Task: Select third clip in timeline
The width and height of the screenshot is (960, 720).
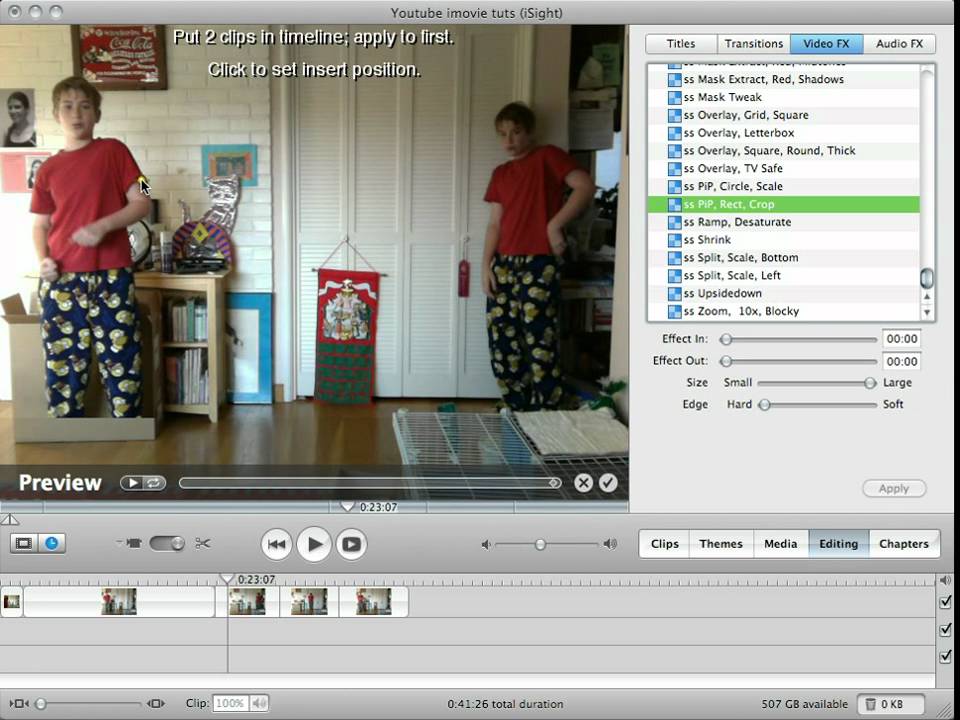Action: point(309,602)
